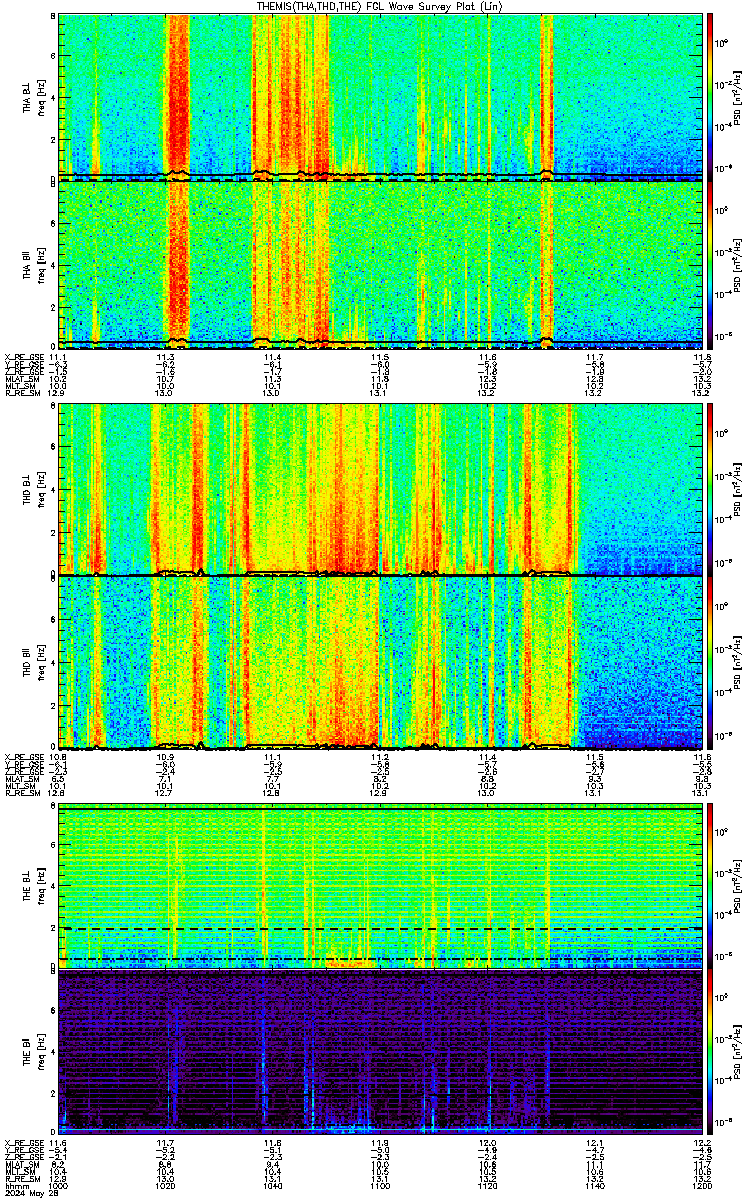Click the color bar beside THA B-perpendicular panel
Image resolution: width=750 pixels, height=1200 pixels.
coord(710,95)
